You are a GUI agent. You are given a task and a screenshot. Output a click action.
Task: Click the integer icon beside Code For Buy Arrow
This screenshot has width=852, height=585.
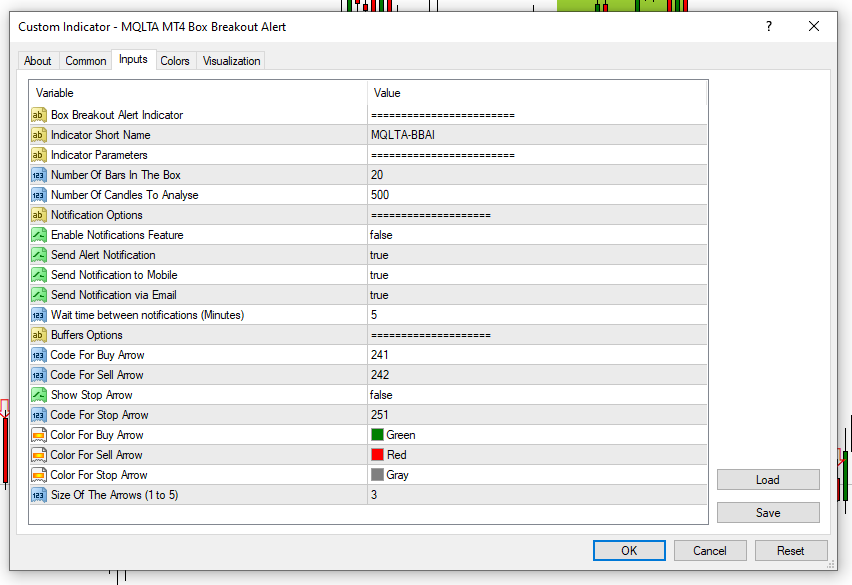coord(39,355)
